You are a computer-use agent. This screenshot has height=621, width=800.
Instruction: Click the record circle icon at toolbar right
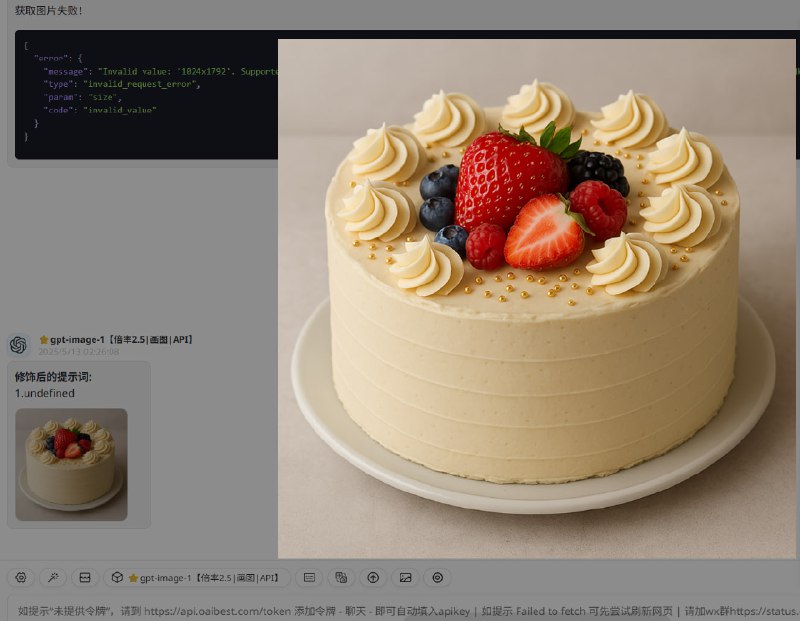(436, 578)
